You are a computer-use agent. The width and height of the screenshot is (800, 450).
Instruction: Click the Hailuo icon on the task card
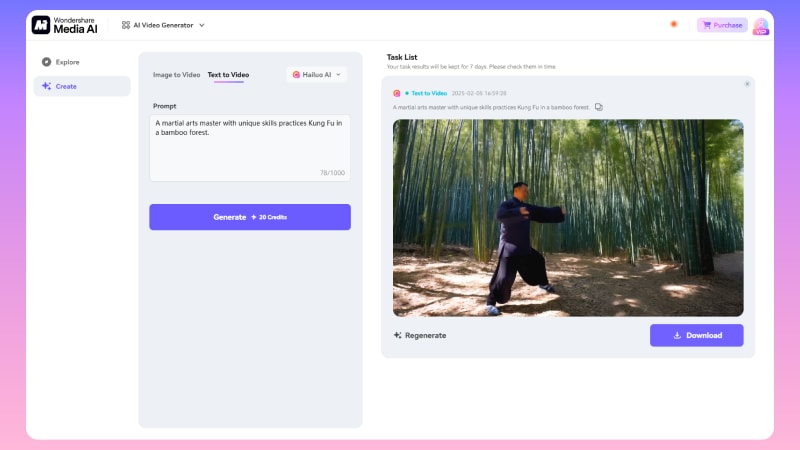[396, 93]
